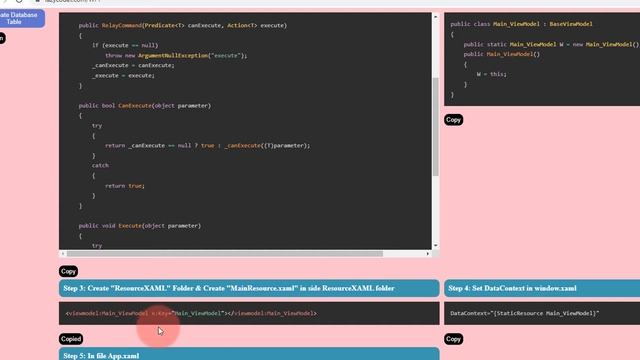Click the Copied button under Step 3 code
The width and height of the screenshot is (640, 360).
[71, 339]
